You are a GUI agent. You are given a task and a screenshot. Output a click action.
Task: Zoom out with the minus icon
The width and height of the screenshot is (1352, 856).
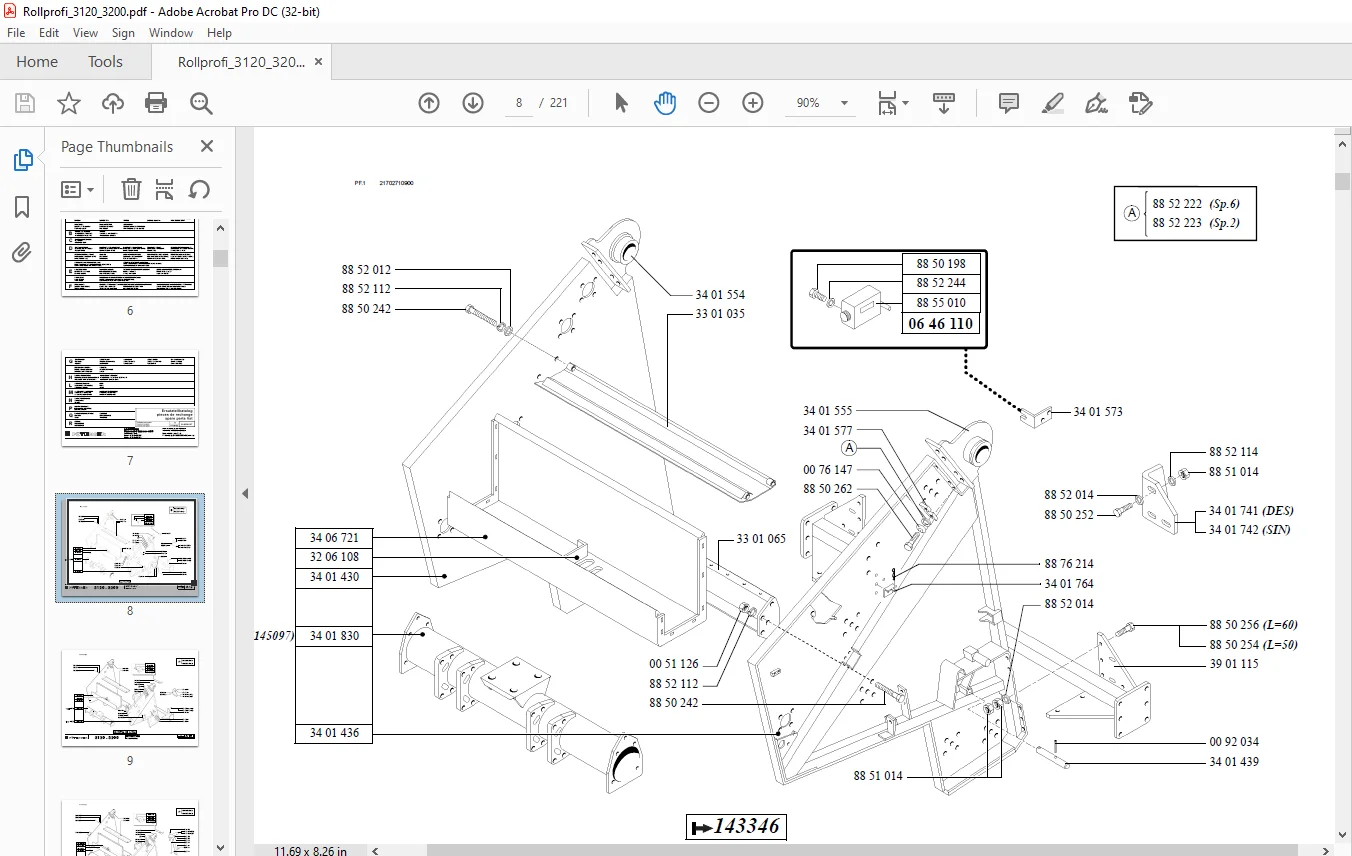click(x=709, y=103)
